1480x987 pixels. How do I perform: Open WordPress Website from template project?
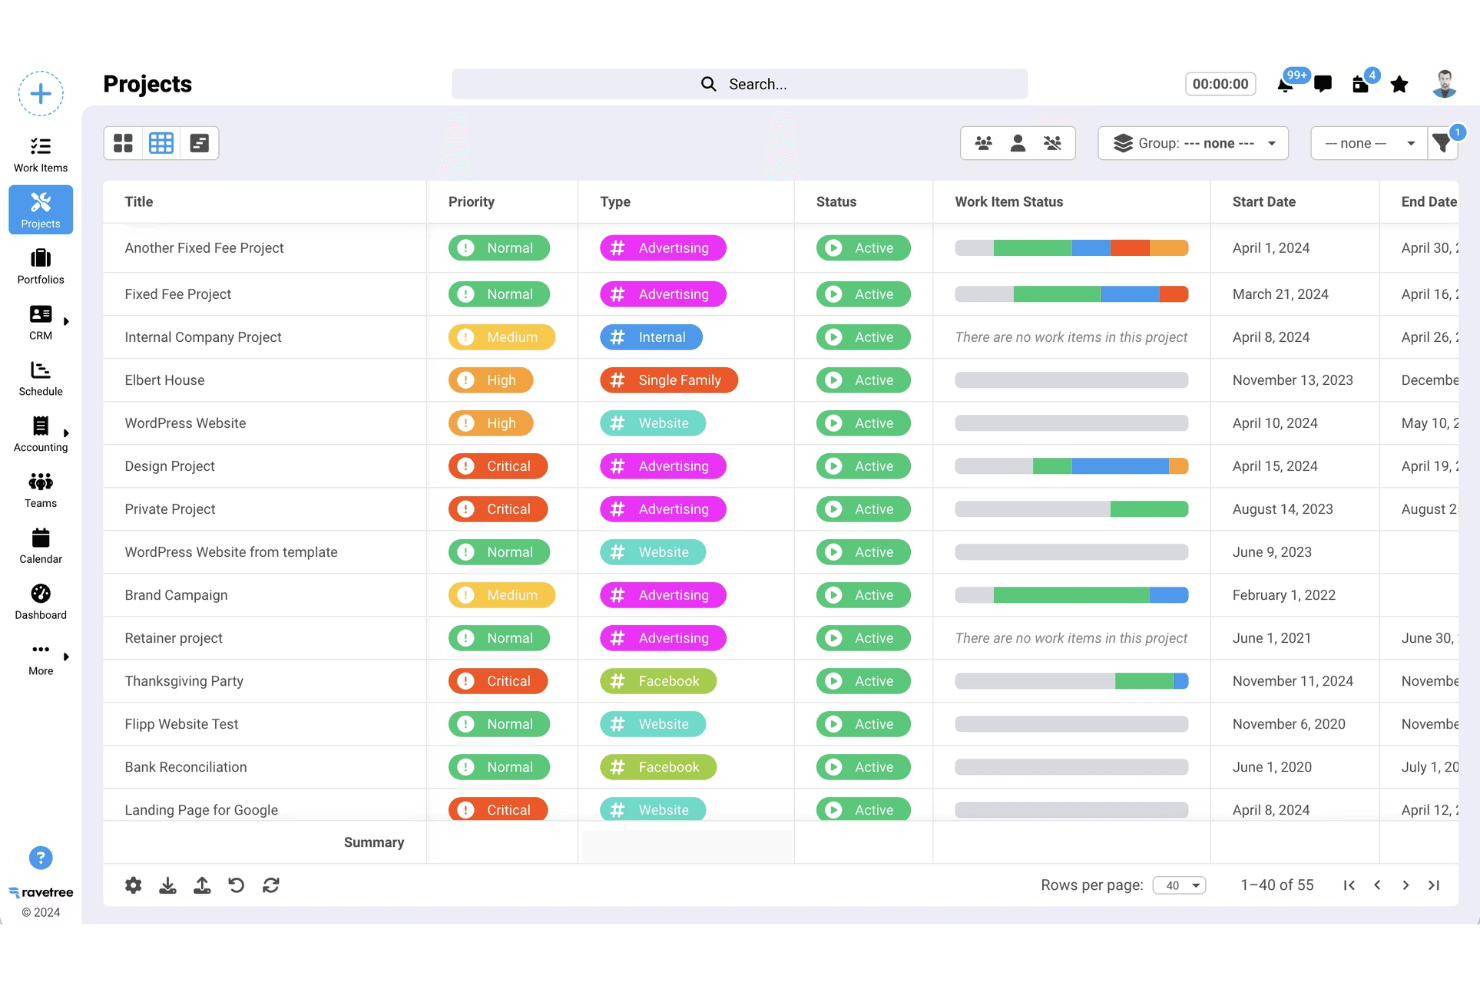[x=231, y=552]
